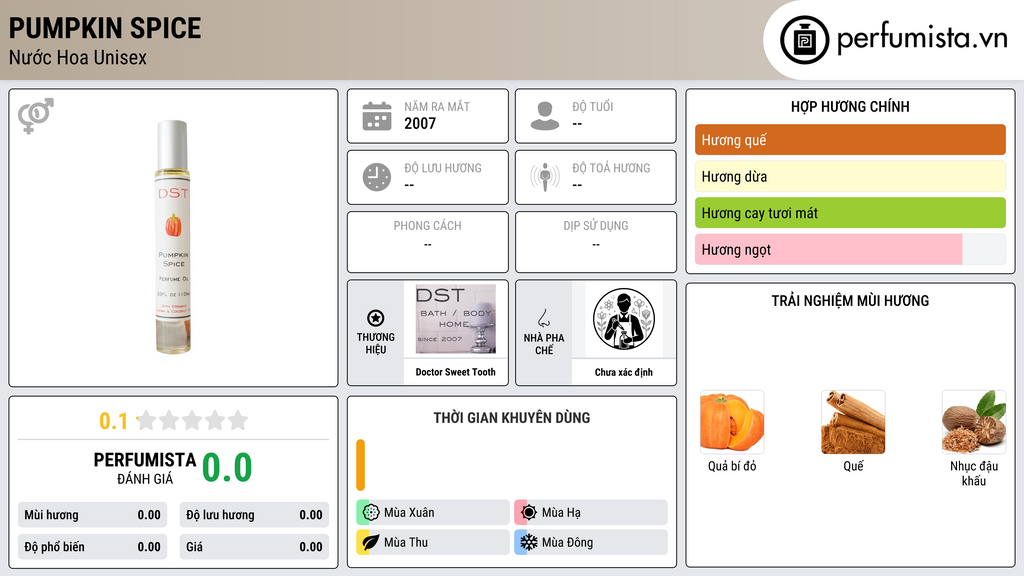
Task: Select the Quả bí đỏ pumpkin note image
Action: coord(732,422)
